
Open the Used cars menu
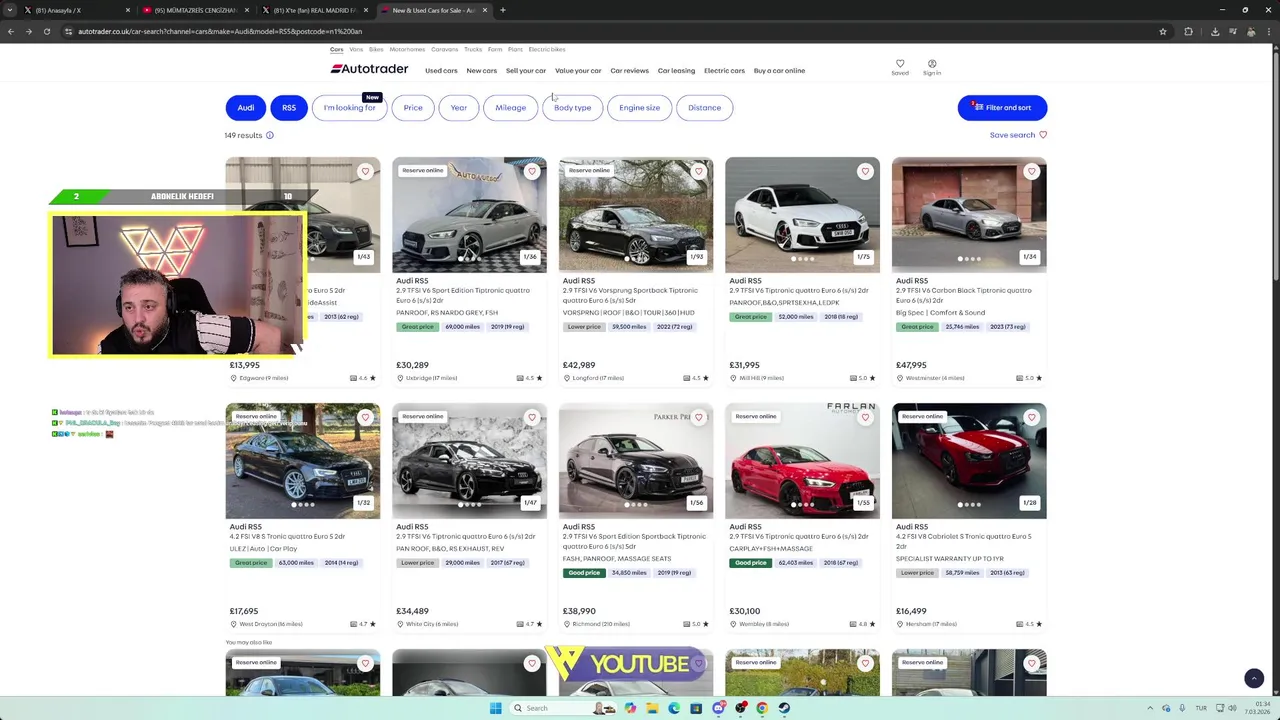click(x=441, y=71)
